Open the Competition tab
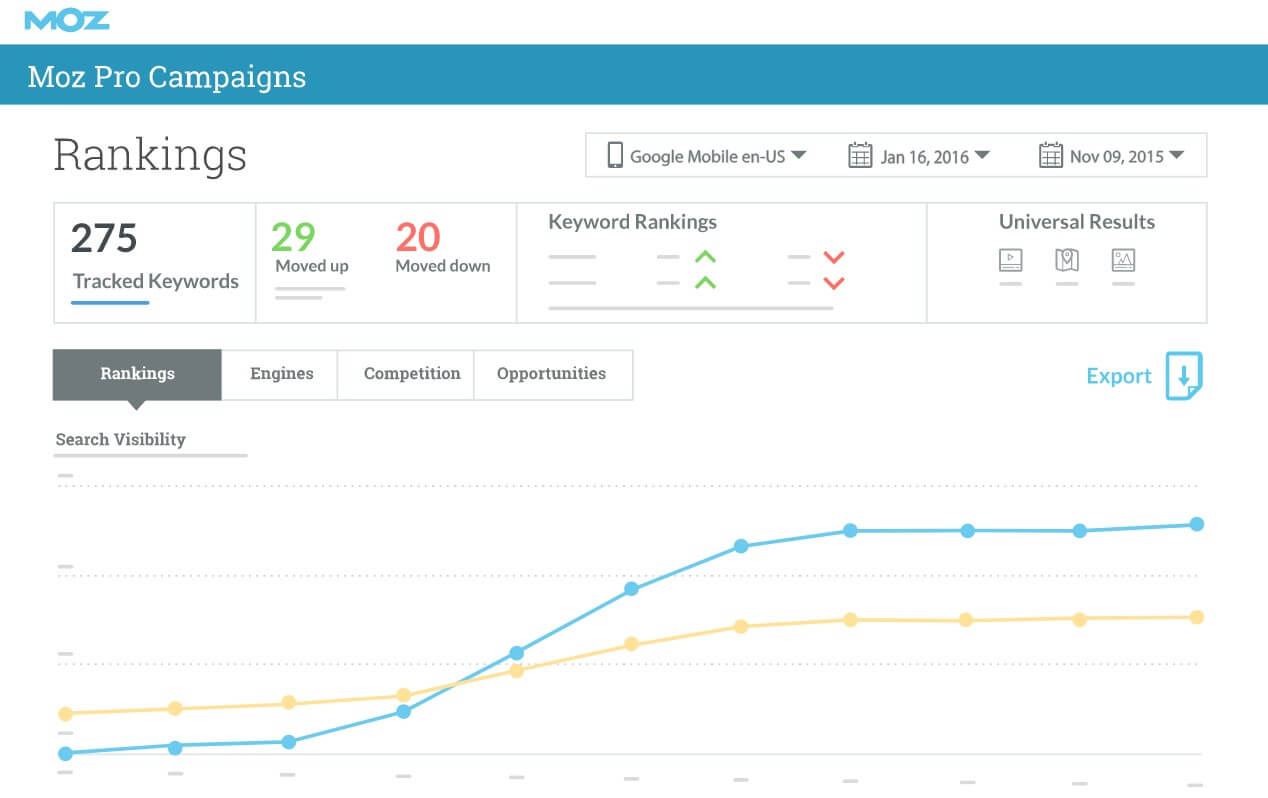The image size is (1268, 798). click(x=412, y=374)
